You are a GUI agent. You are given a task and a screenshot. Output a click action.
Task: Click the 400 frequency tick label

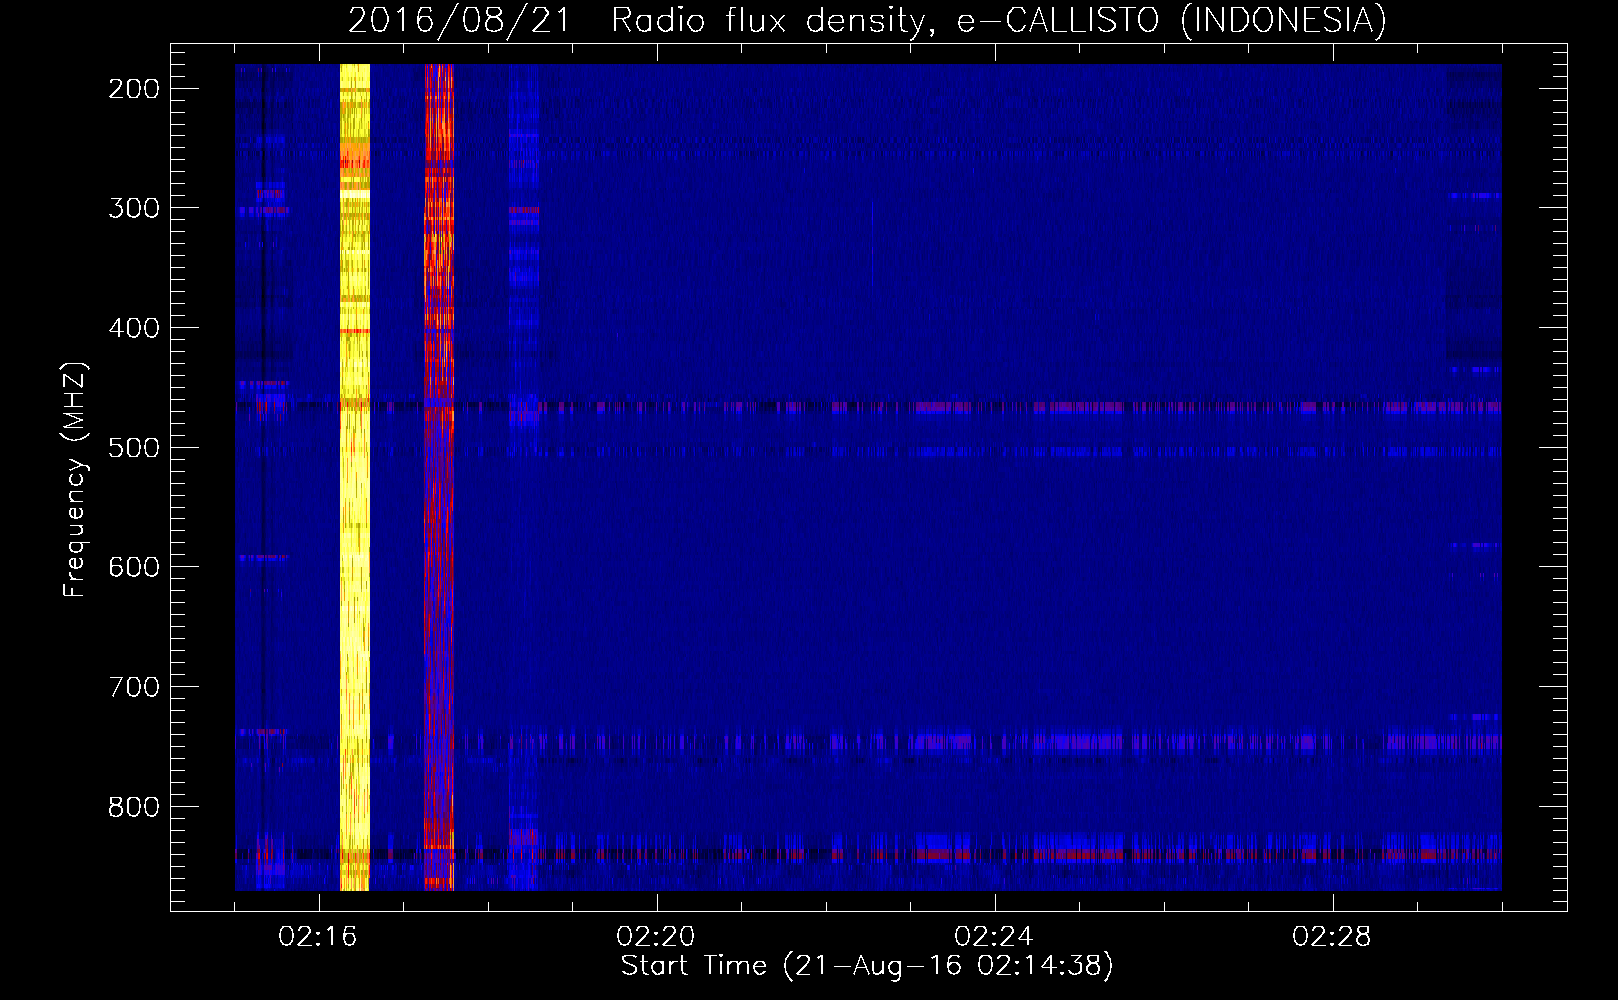(x=134, y=328)
